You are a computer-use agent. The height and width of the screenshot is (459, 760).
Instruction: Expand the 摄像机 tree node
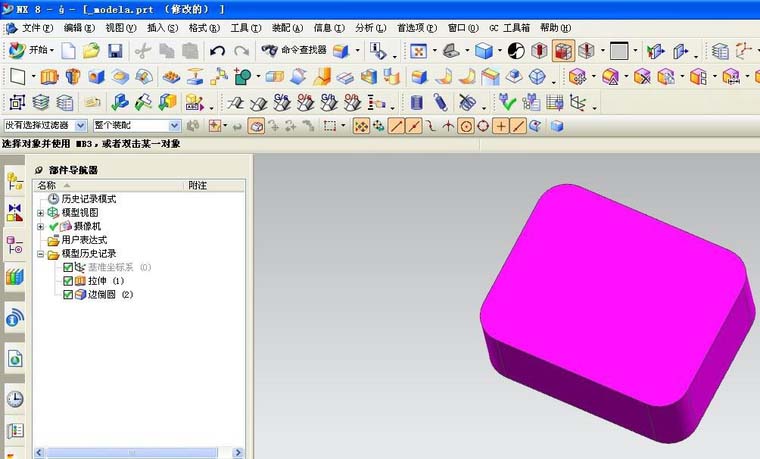(40, 226)
